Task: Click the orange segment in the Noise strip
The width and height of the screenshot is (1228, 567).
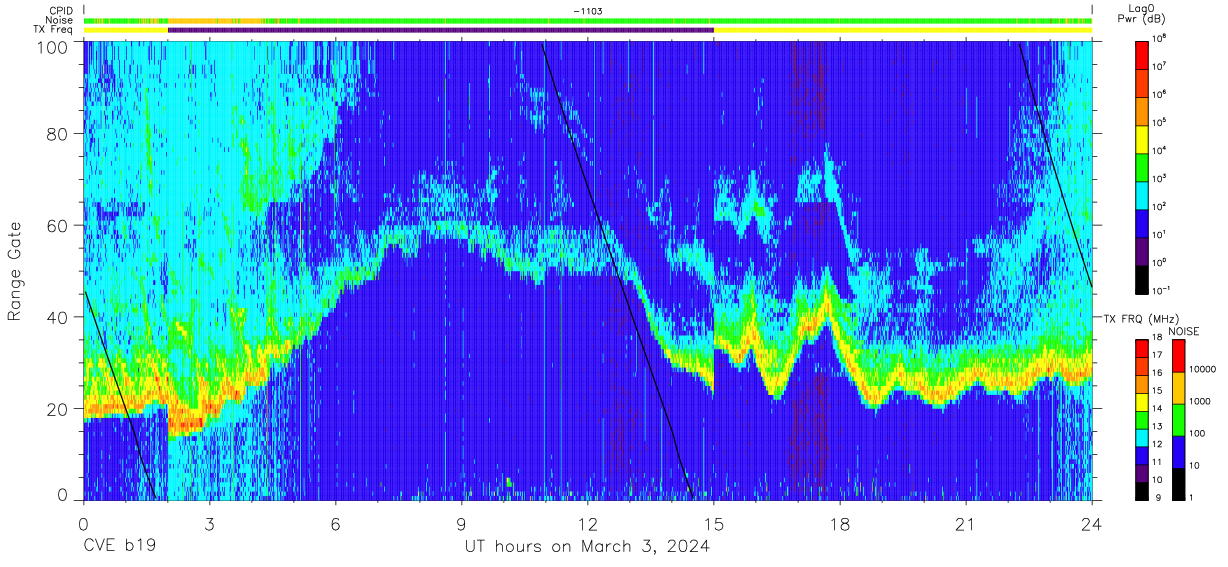Action: click(x=215, y=20)
